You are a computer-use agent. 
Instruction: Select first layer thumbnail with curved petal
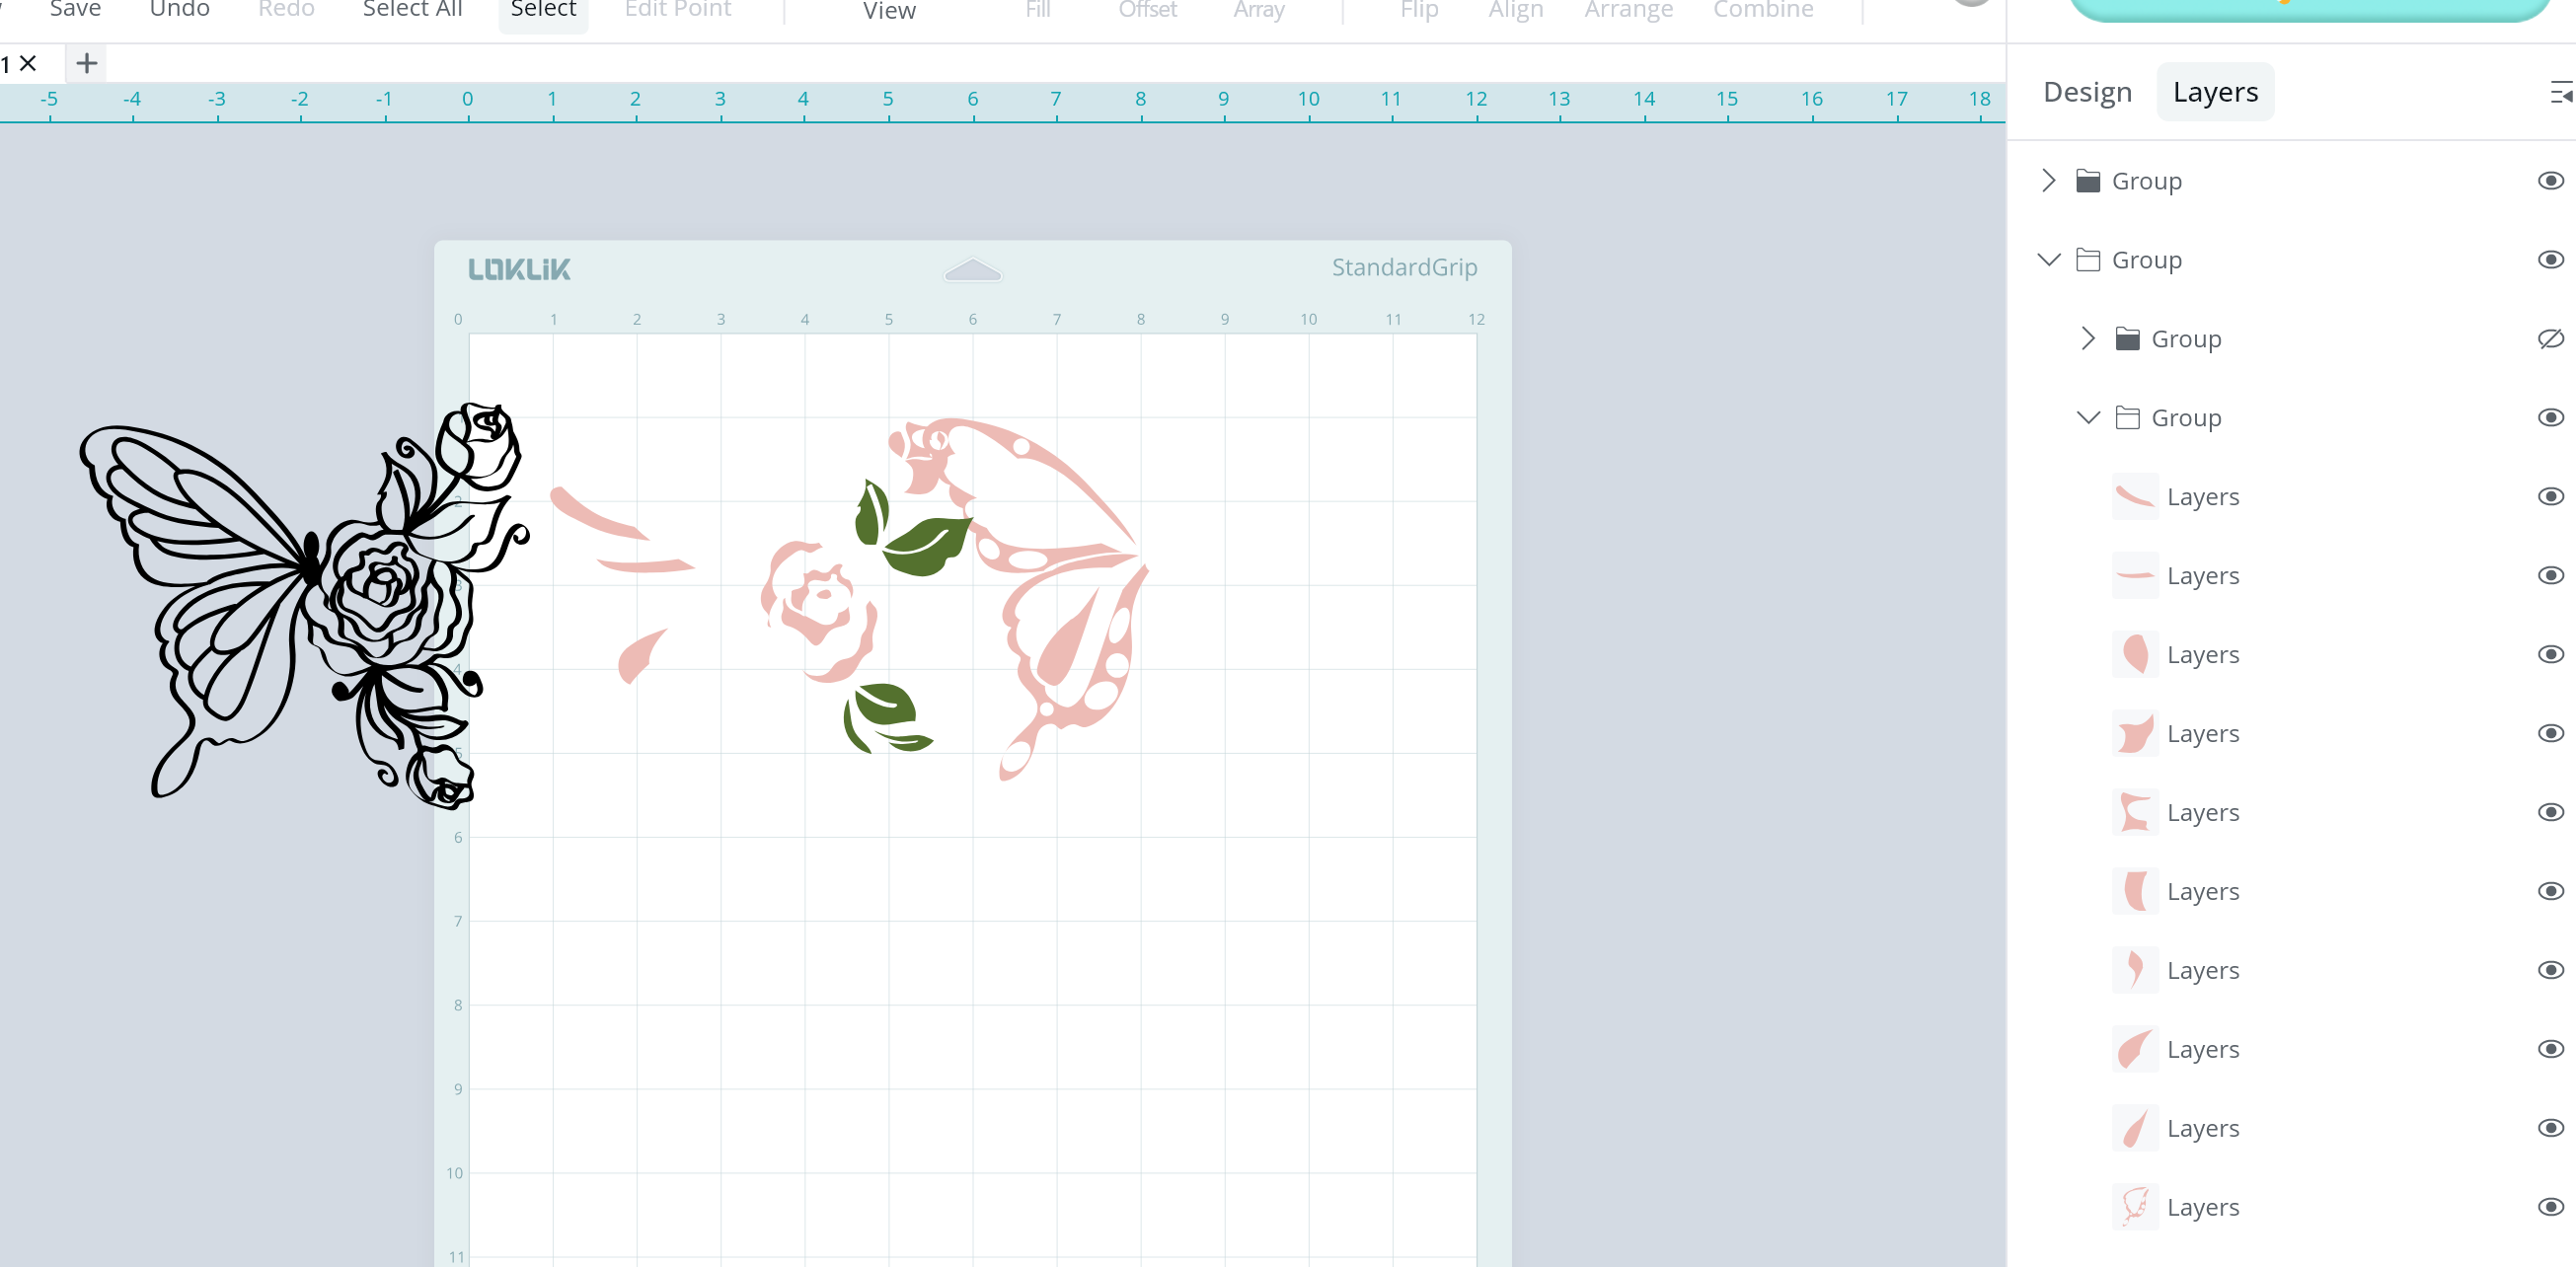pyautogui.click(x=2135, y=497)
